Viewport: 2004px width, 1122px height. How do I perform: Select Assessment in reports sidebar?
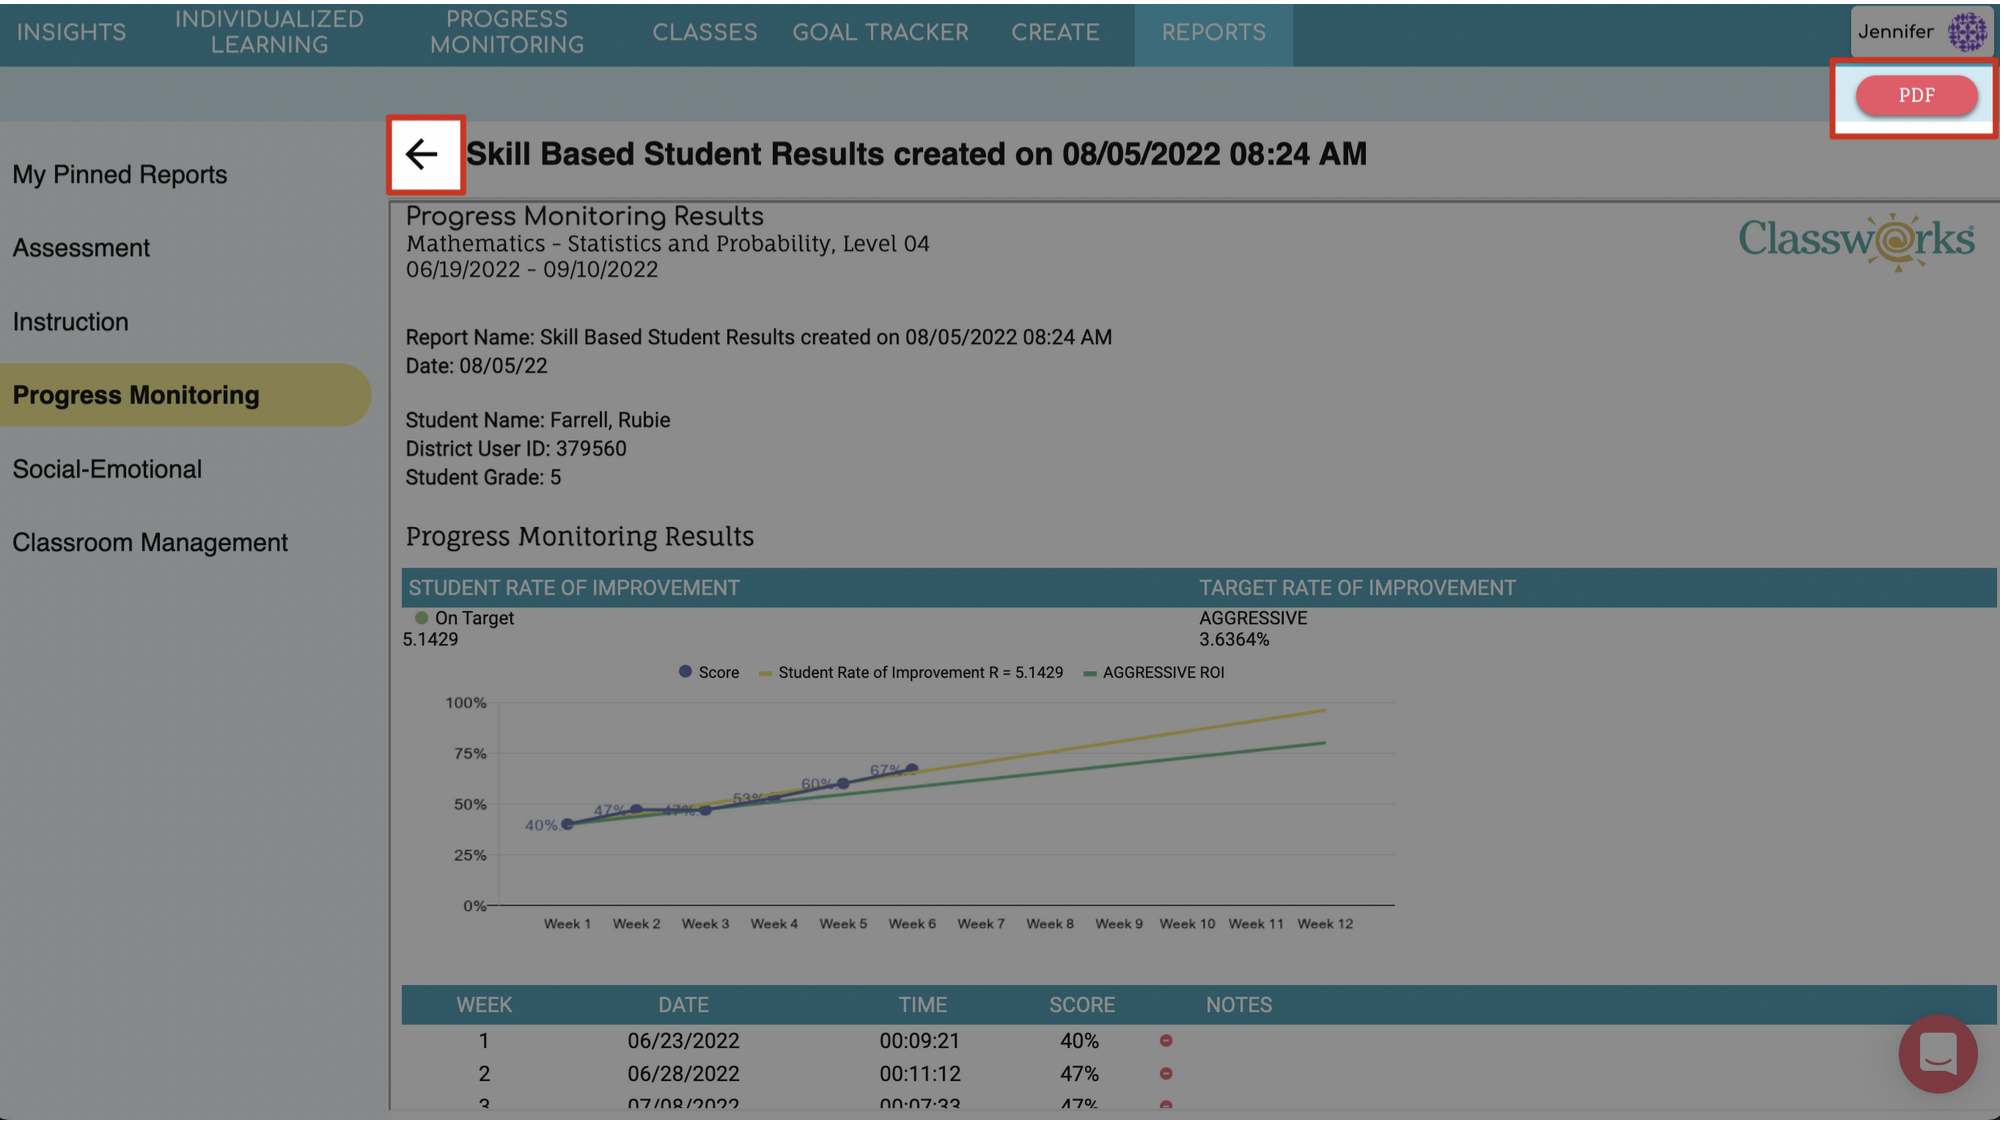point(81,248)
